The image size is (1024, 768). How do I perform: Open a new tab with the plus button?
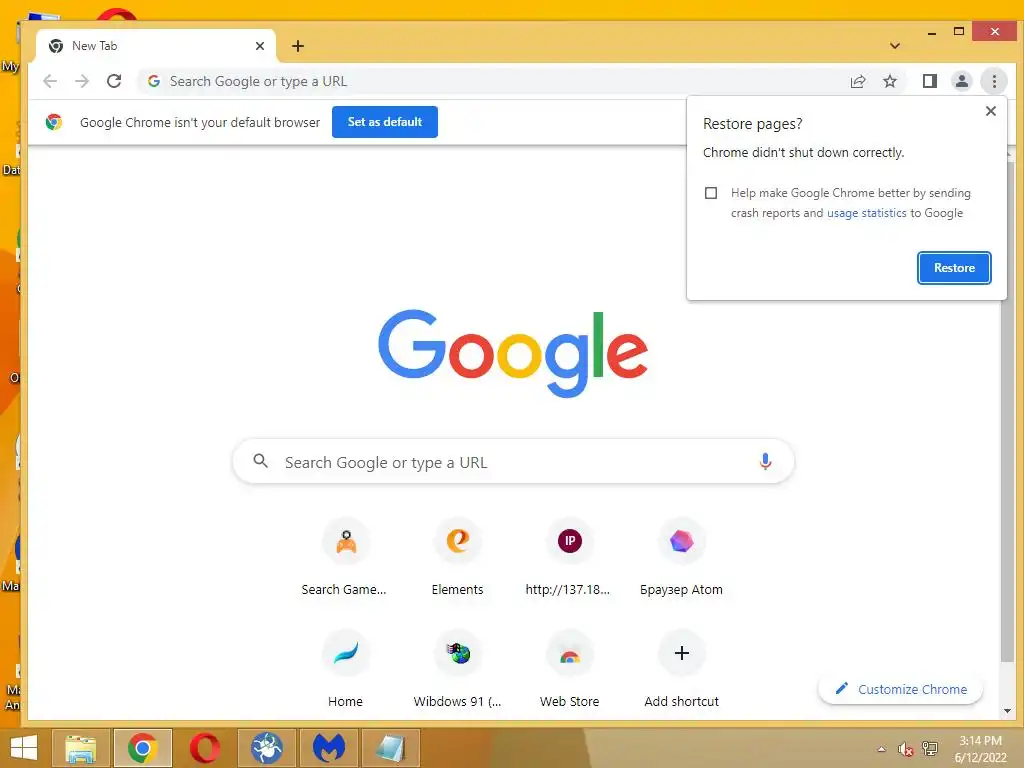(298, 46)
